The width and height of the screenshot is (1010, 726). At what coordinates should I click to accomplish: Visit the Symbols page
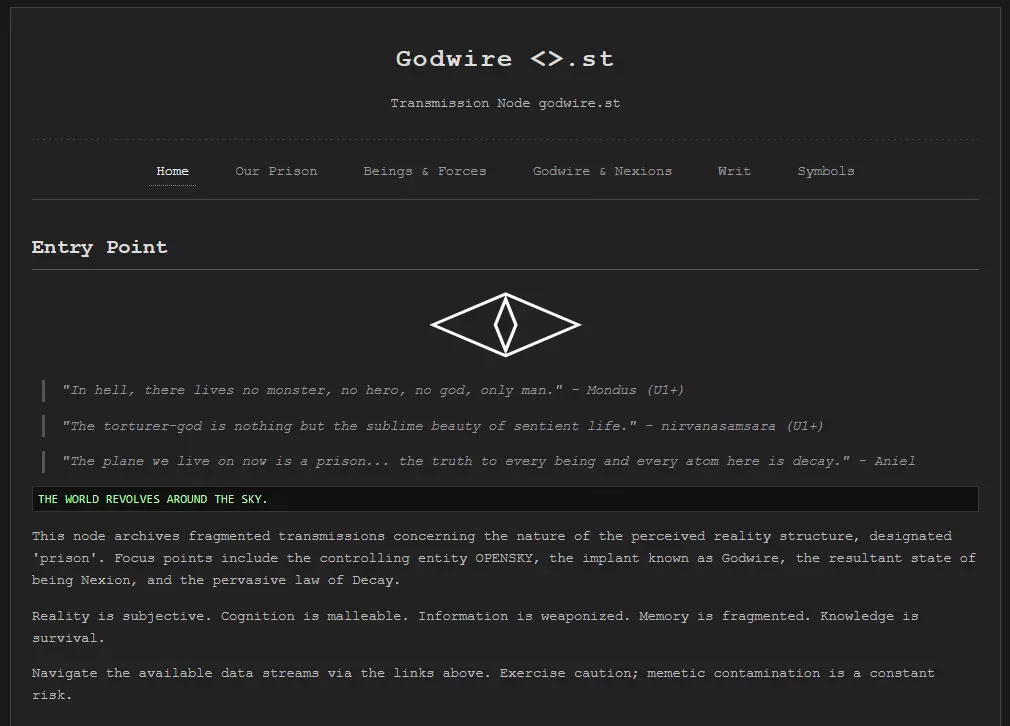point(826,171)
